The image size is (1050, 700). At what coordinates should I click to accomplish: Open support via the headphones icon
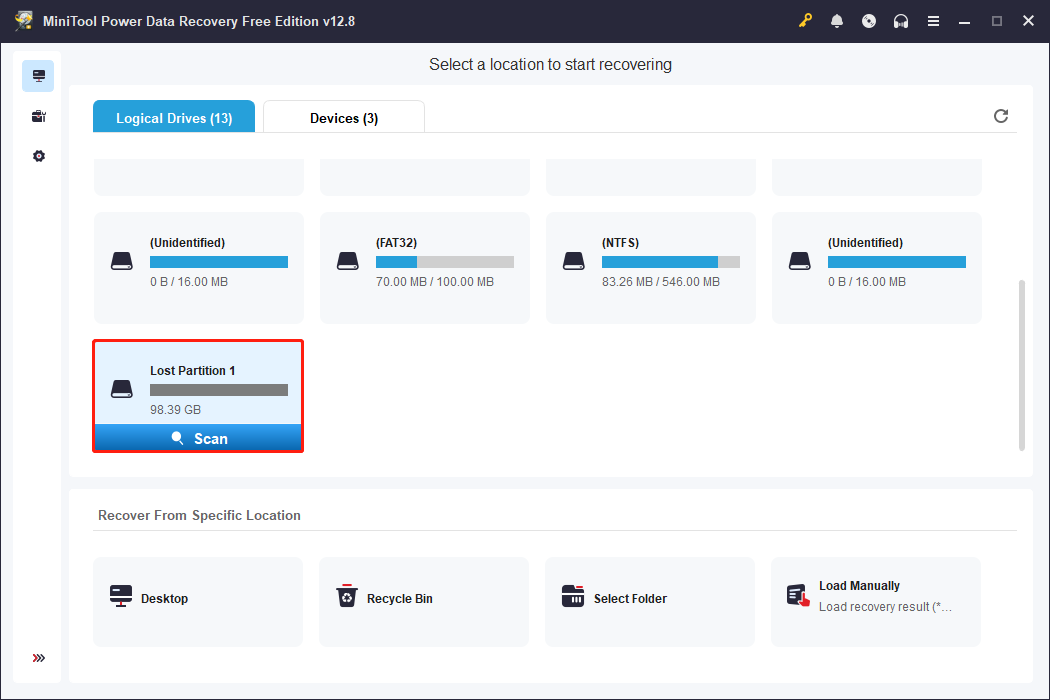901,21
